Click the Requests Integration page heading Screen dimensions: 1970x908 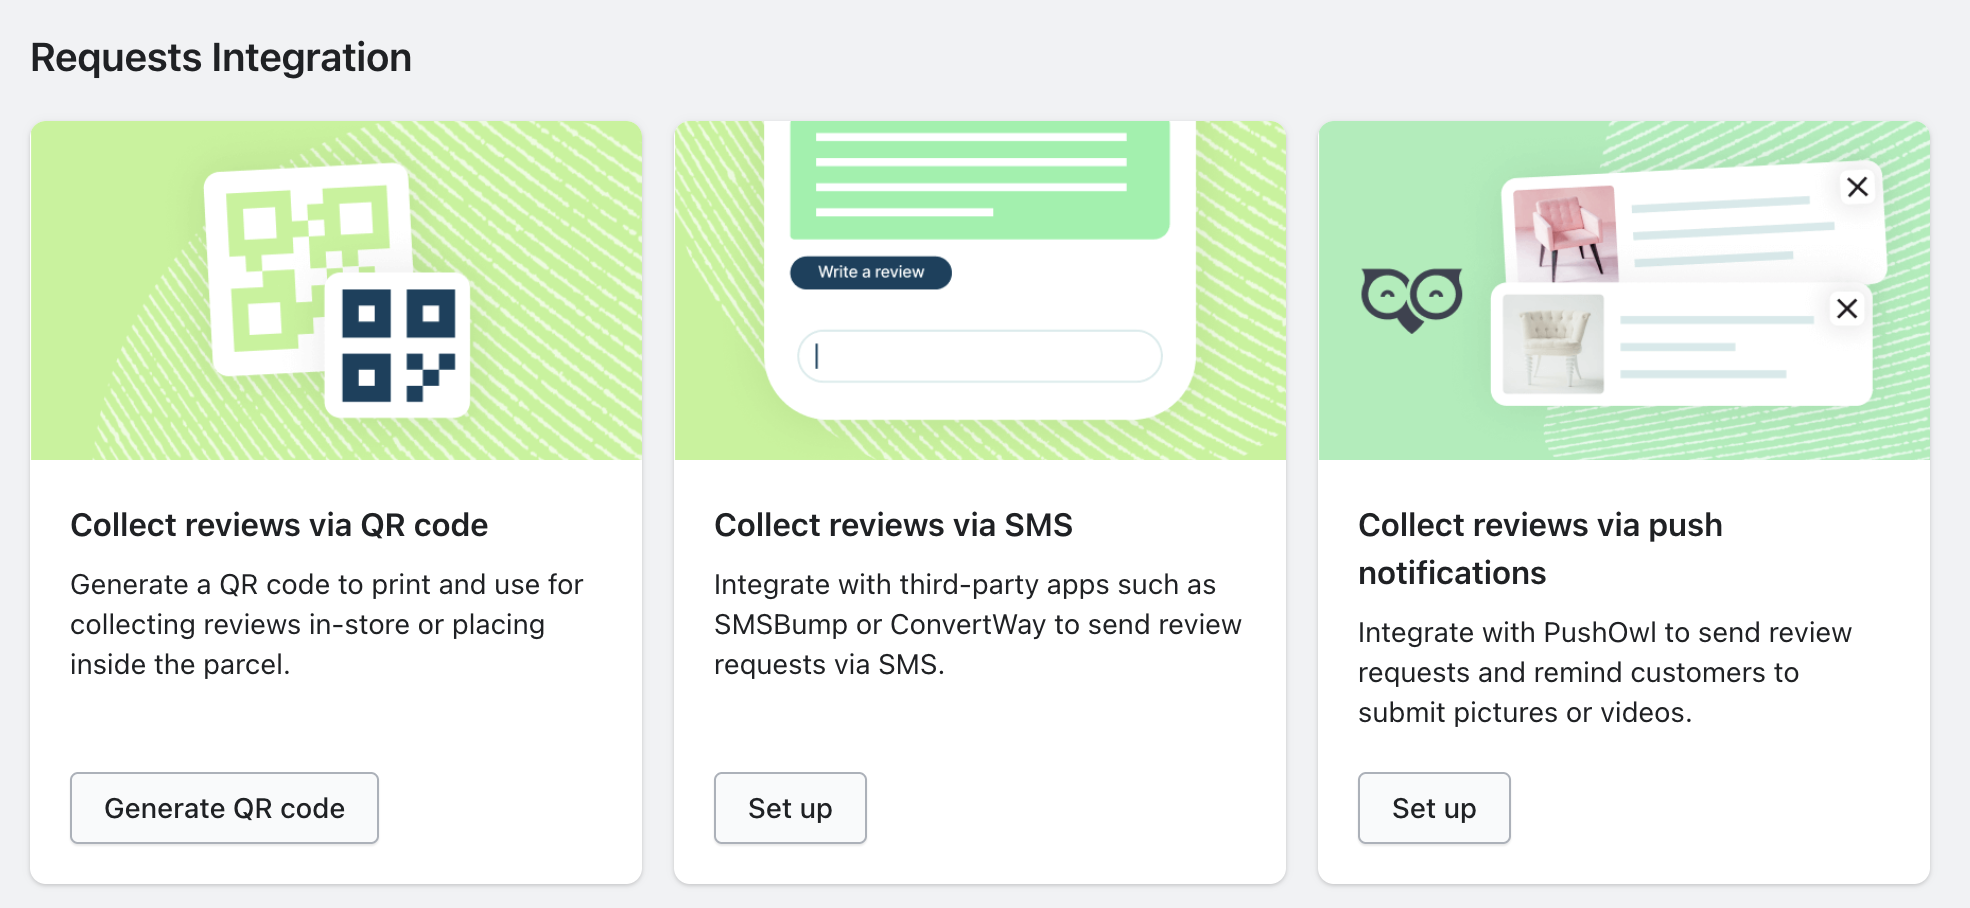tap(221, 57)
